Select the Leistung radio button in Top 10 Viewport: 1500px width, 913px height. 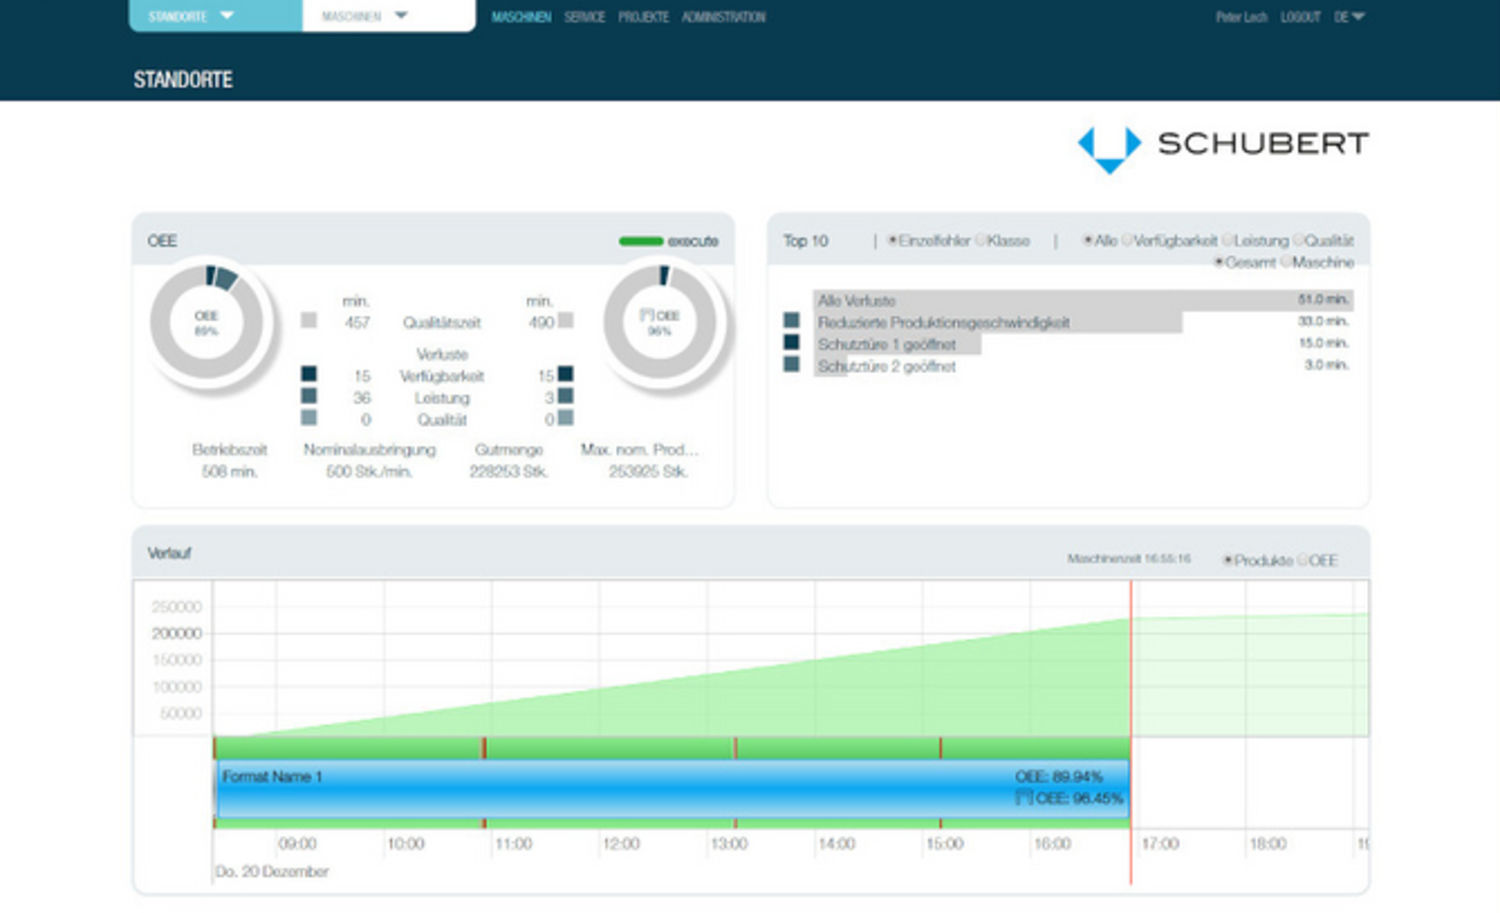point(1228,240)
